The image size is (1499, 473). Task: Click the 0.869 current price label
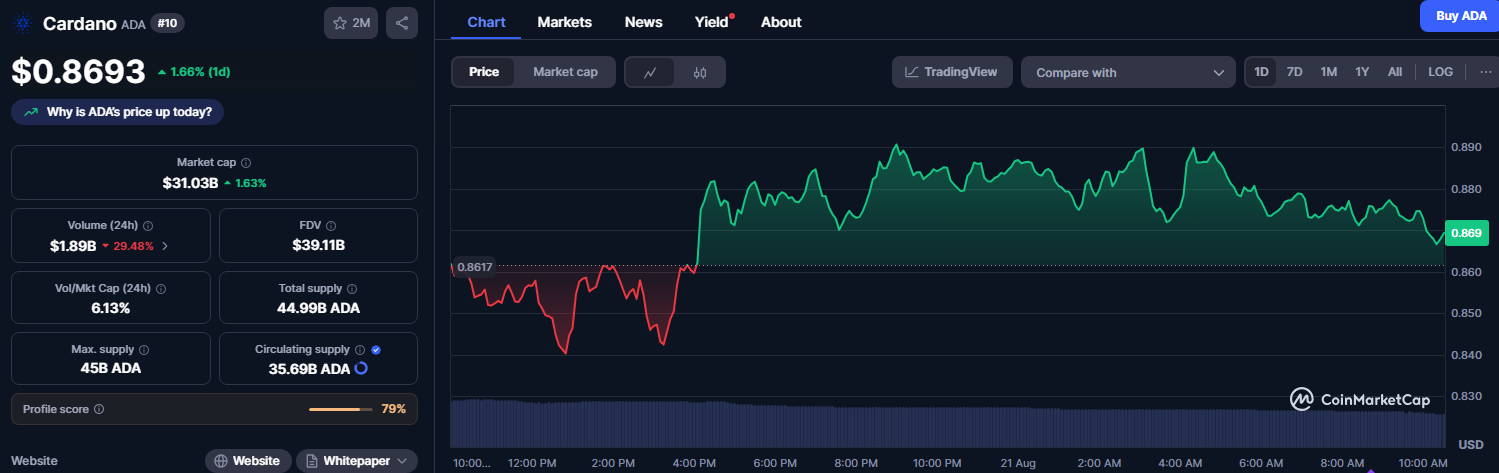coord(1467,233)
